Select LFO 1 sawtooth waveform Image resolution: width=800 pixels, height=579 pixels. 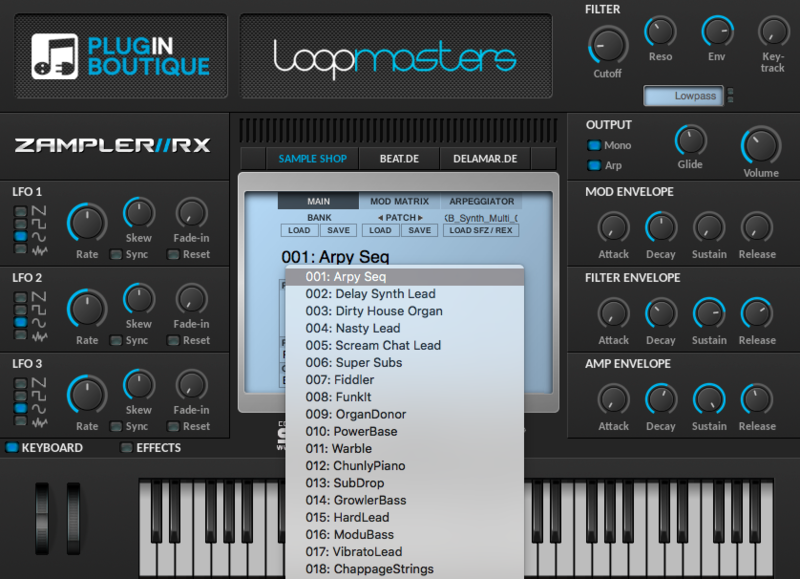pyautogui.click(x=20, y=211)
